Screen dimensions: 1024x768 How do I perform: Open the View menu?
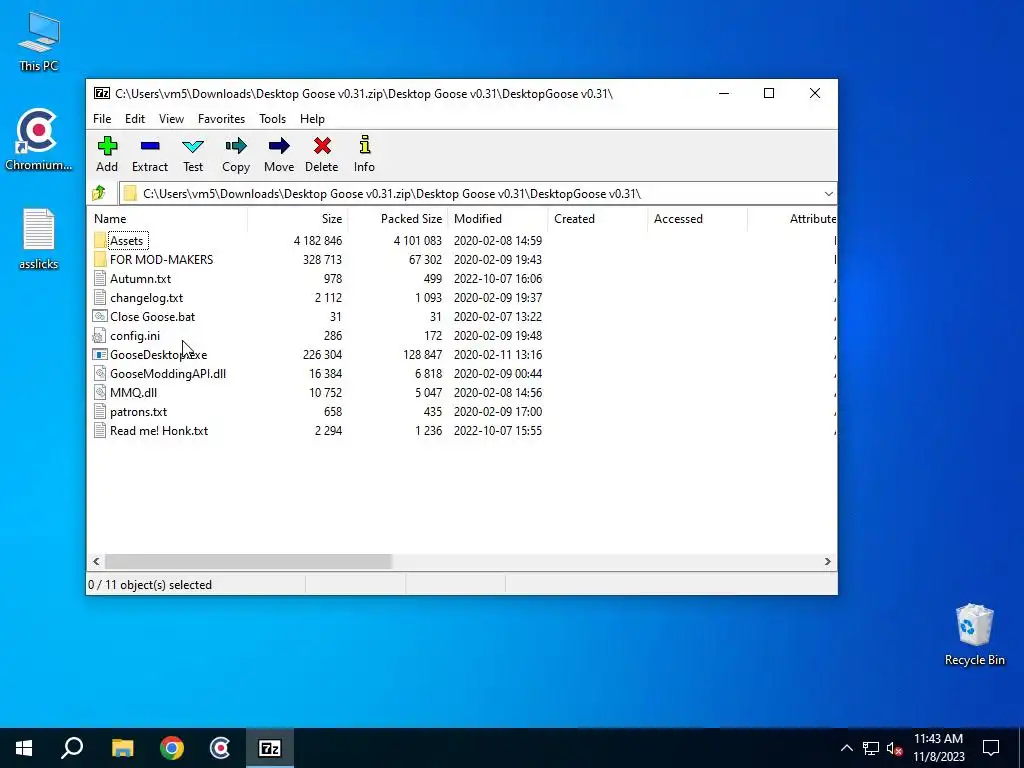pos(171,119)
